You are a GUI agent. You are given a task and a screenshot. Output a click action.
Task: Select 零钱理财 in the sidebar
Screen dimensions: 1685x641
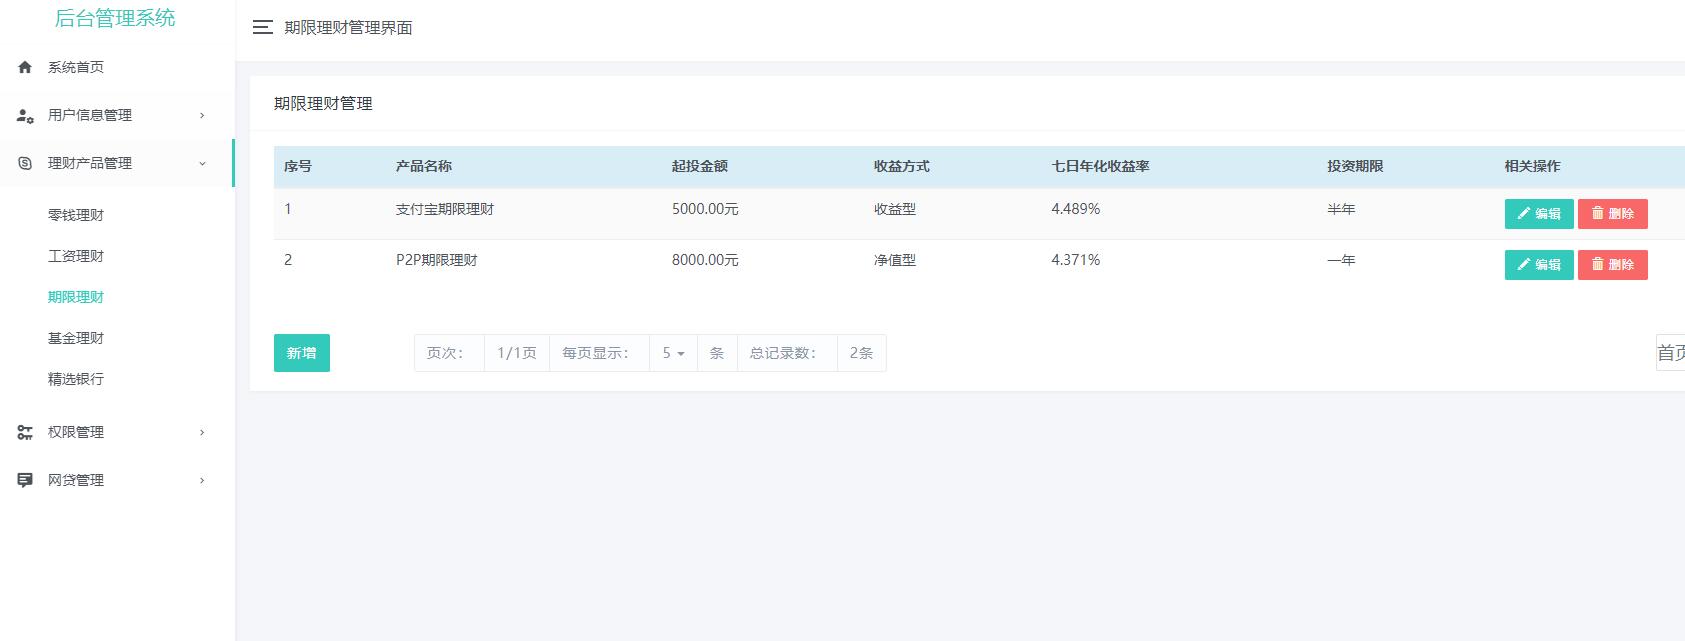[x=76, y=215]
